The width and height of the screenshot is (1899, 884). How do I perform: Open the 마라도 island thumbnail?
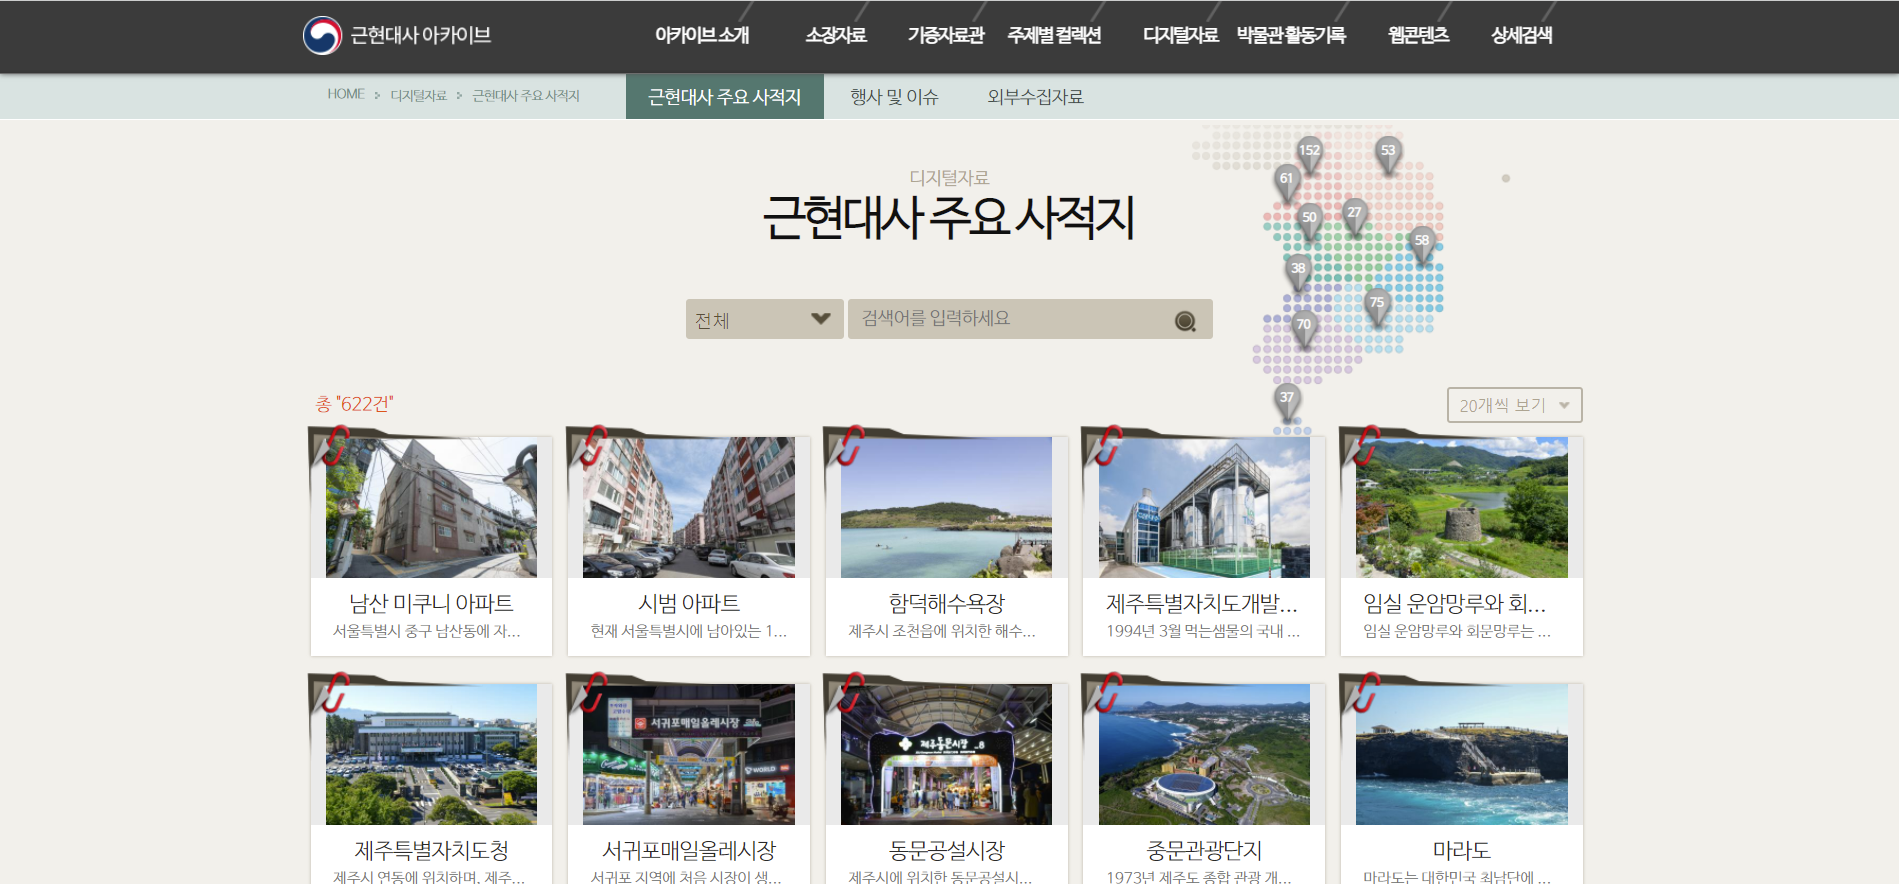[x=1461, y=755]
